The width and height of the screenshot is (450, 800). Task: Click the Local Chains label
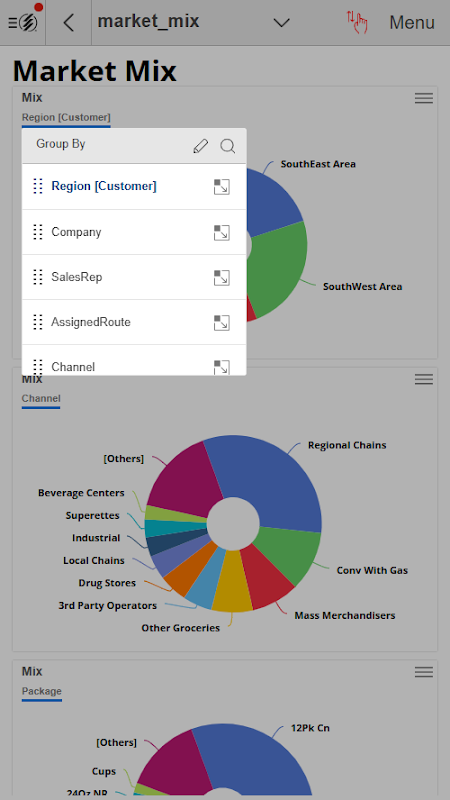click(x=94, y=561)
